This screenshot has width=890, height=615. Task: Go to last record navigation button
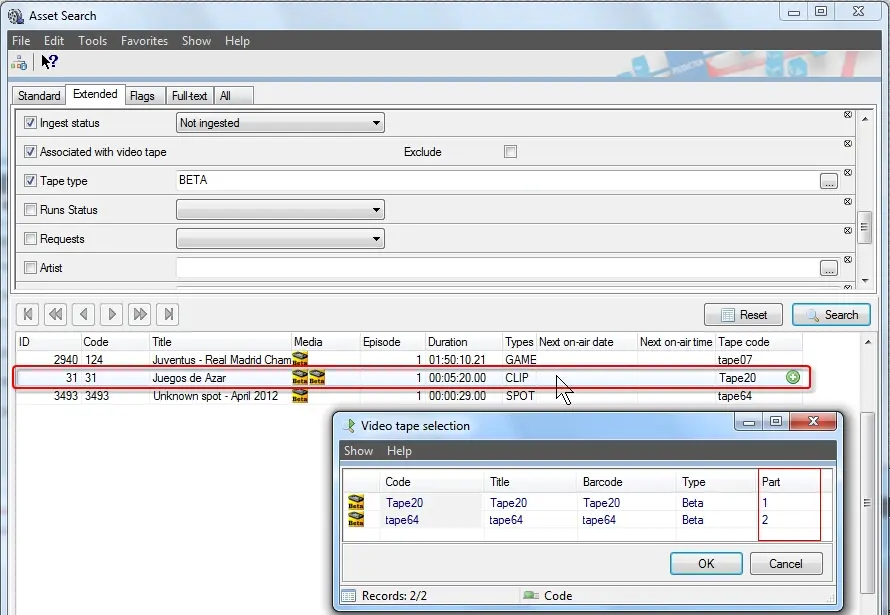click(169, 314)
